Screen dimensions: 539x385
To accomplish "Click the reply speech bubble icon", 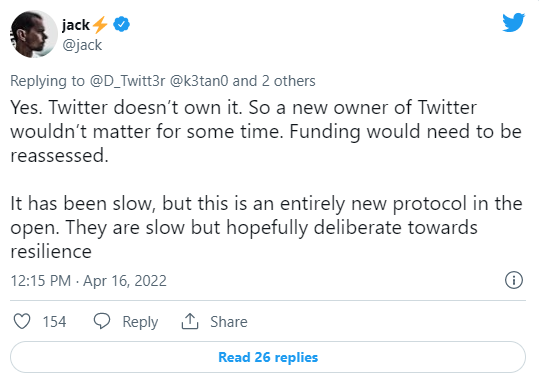I will 102,321.
